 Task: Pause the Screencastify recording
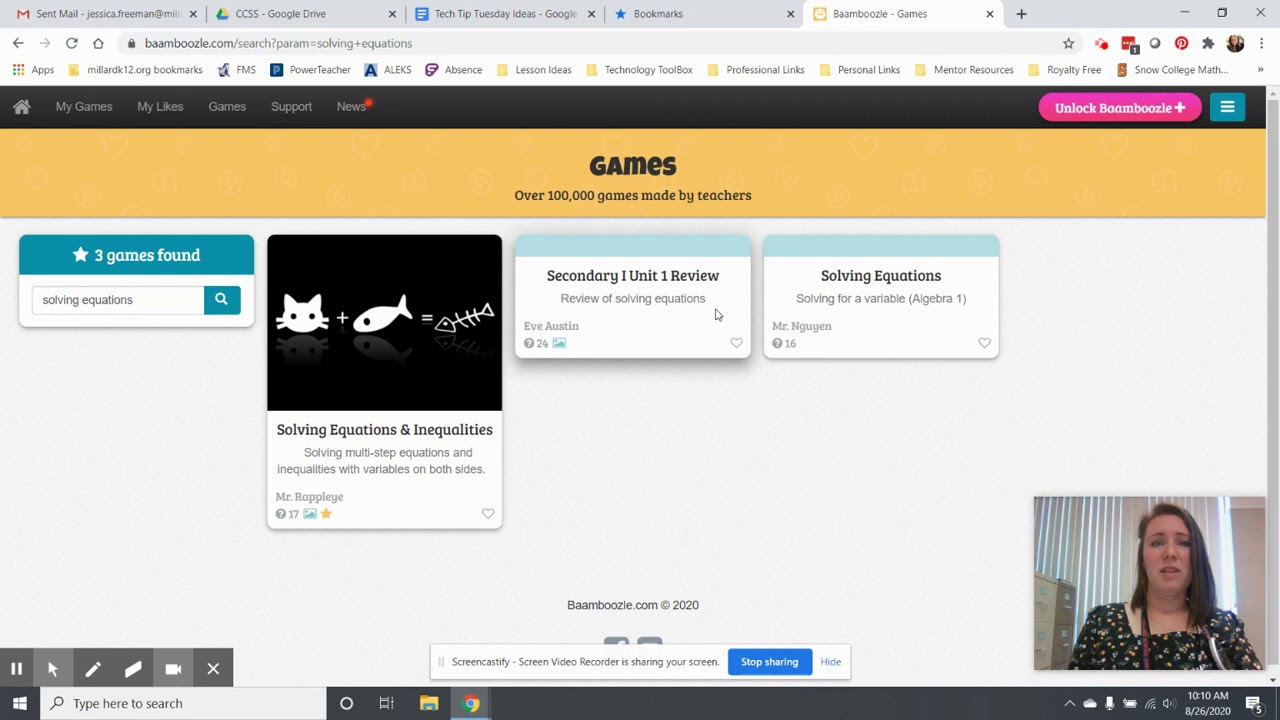point(17,669)
